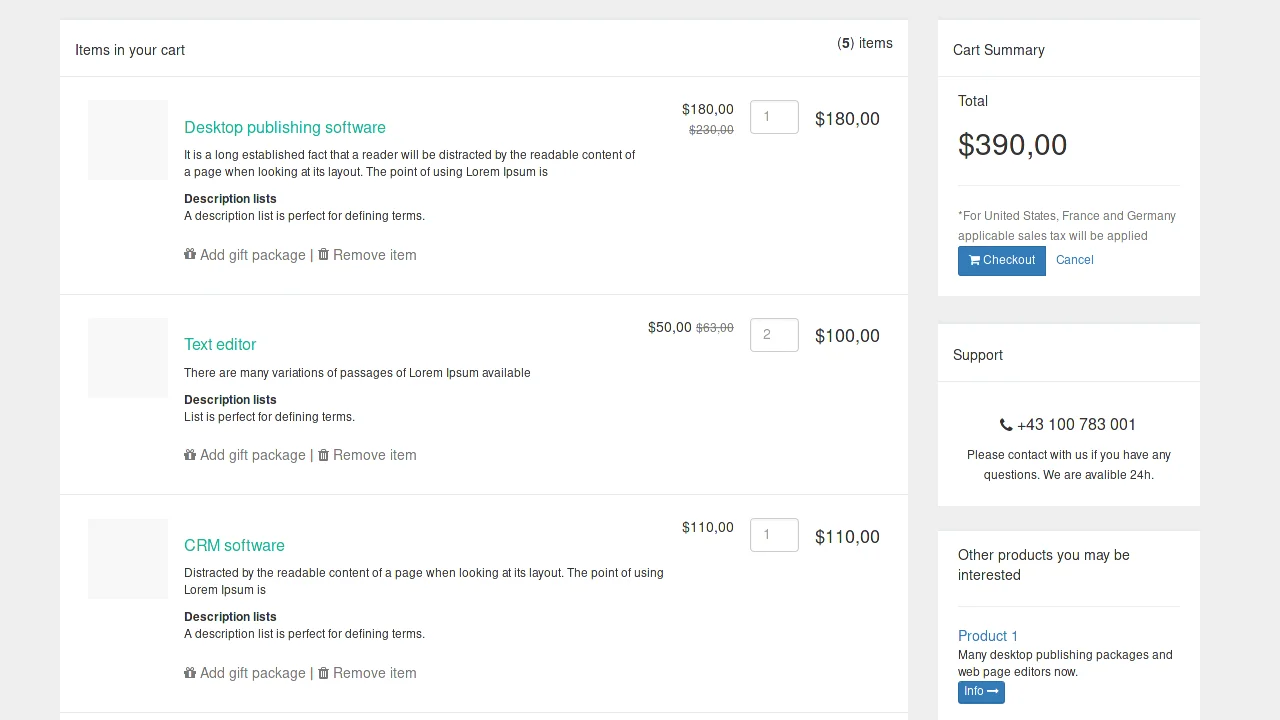1280x720 pixels.
Task: Click the quantity field for Desktop publishing software
Action: pos(774,117)
